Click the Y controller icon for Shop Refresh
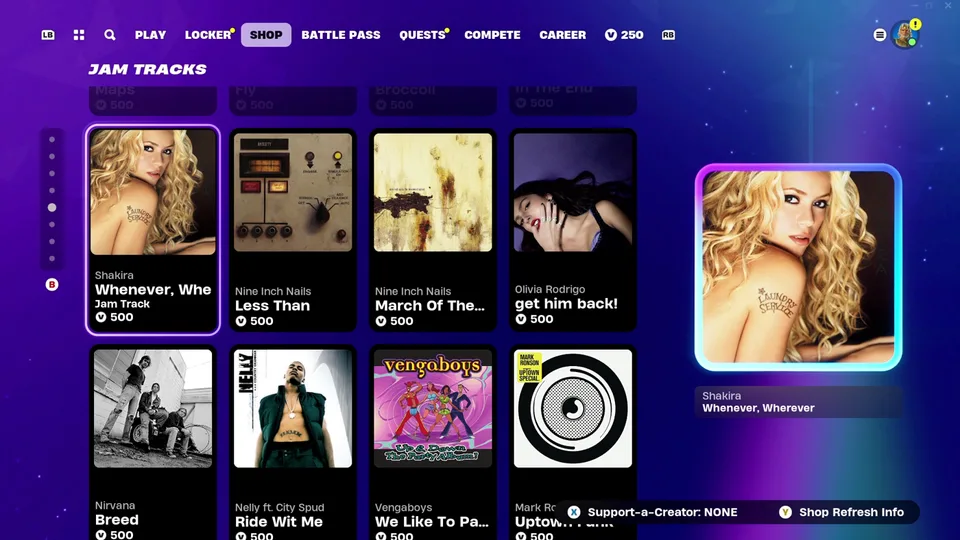 pos(785,512)
